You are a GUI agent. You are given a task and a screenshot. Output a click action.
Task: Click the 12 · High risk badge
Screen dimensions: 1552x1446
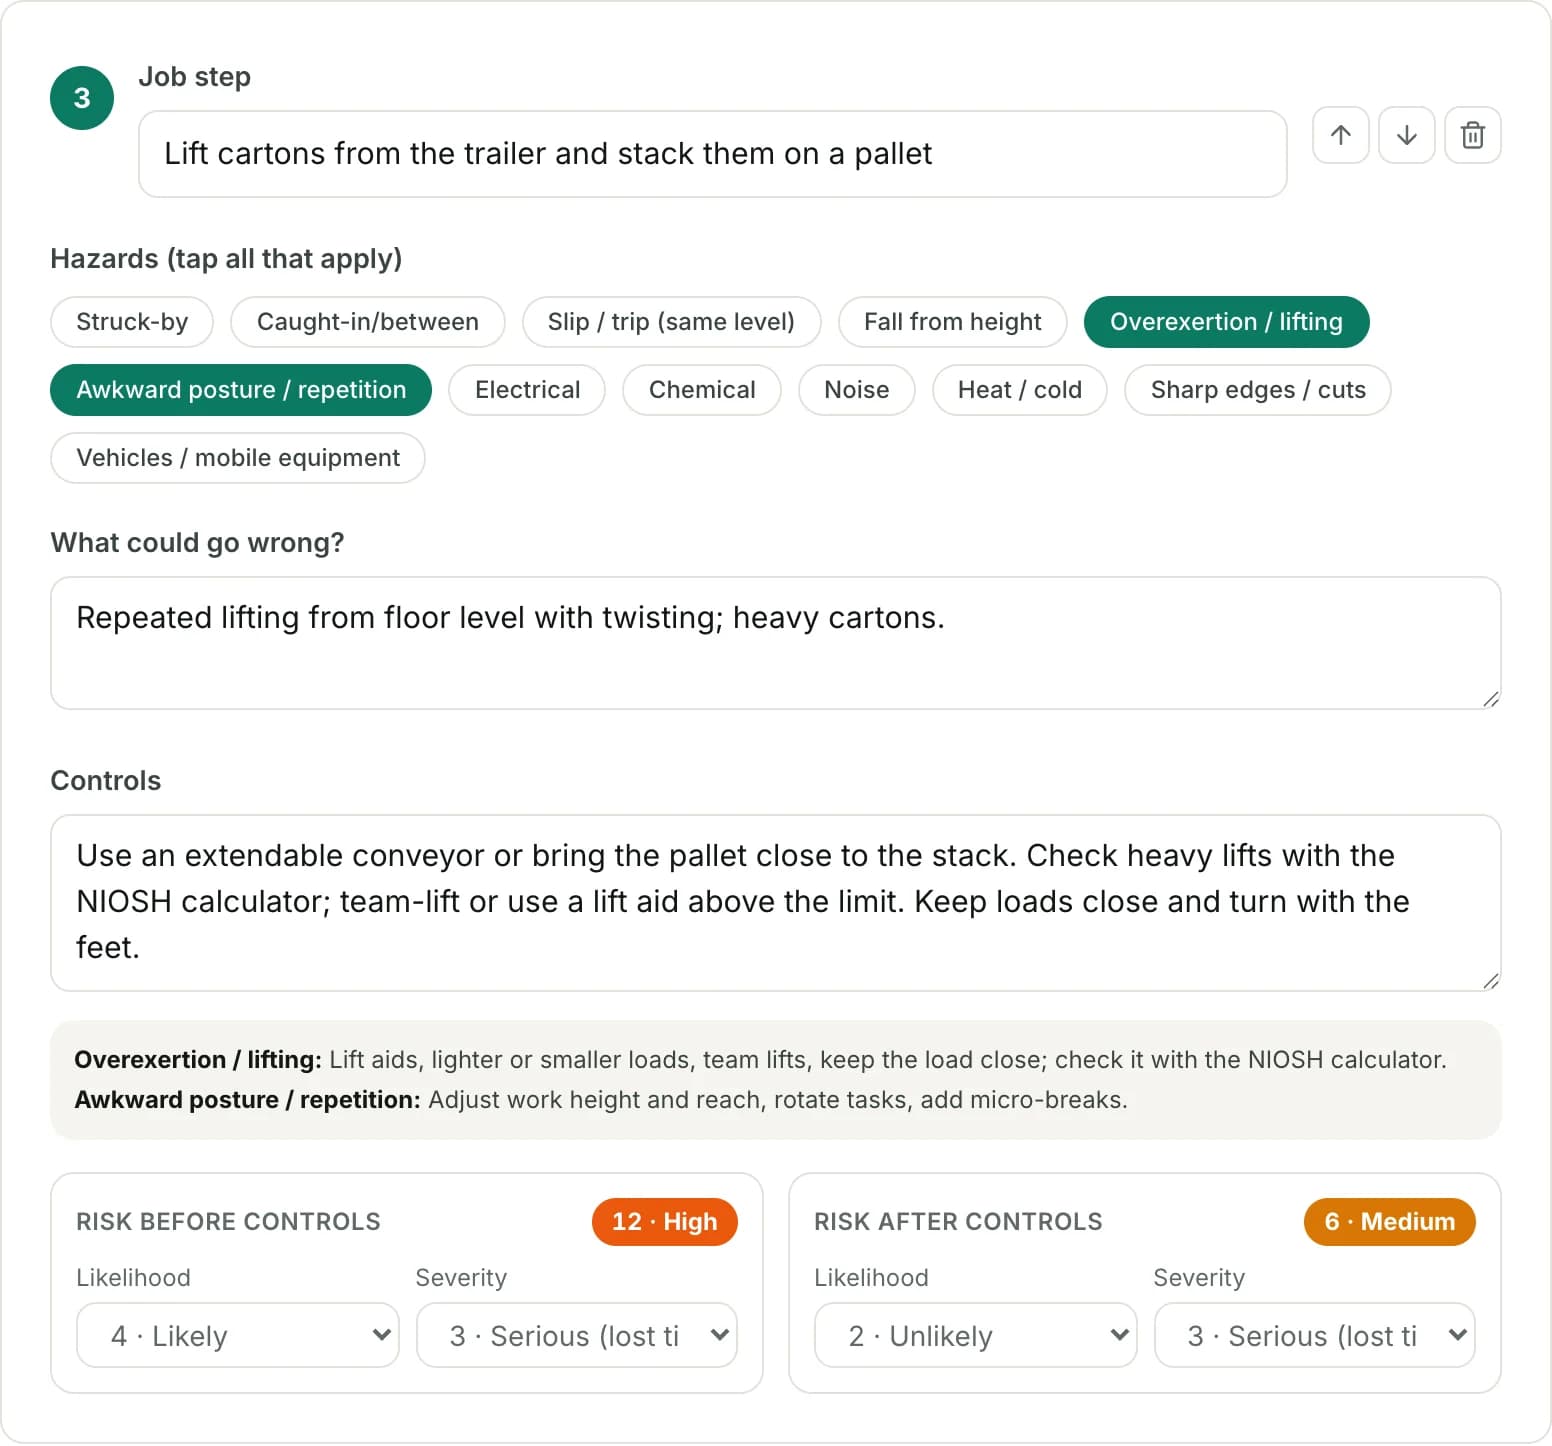(664, 1222)
